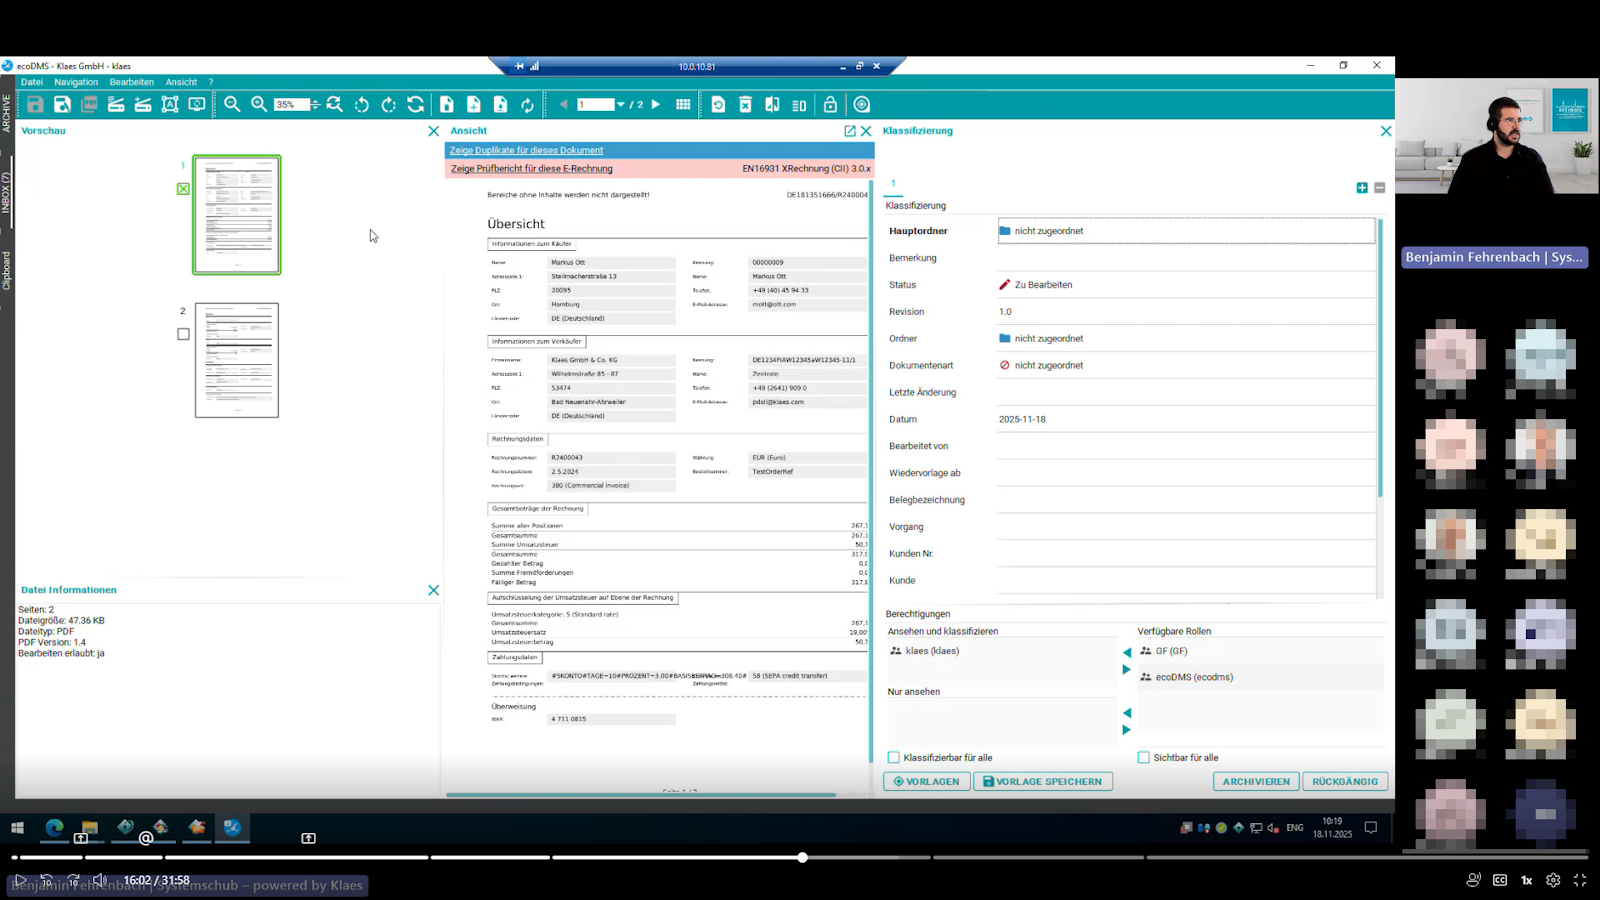Open Zeige Duplikate für dieses Dokument link
The width and height of the screenshot is (1600, 900).
click(x=526, y=150)
